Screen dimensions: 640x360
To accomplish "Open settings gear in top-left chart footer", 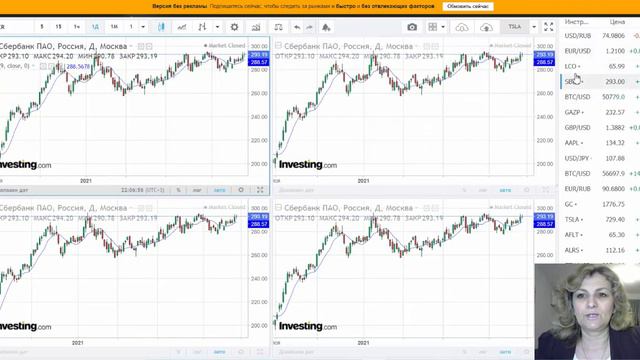I will pyautogui.click(x=241, y=190).
